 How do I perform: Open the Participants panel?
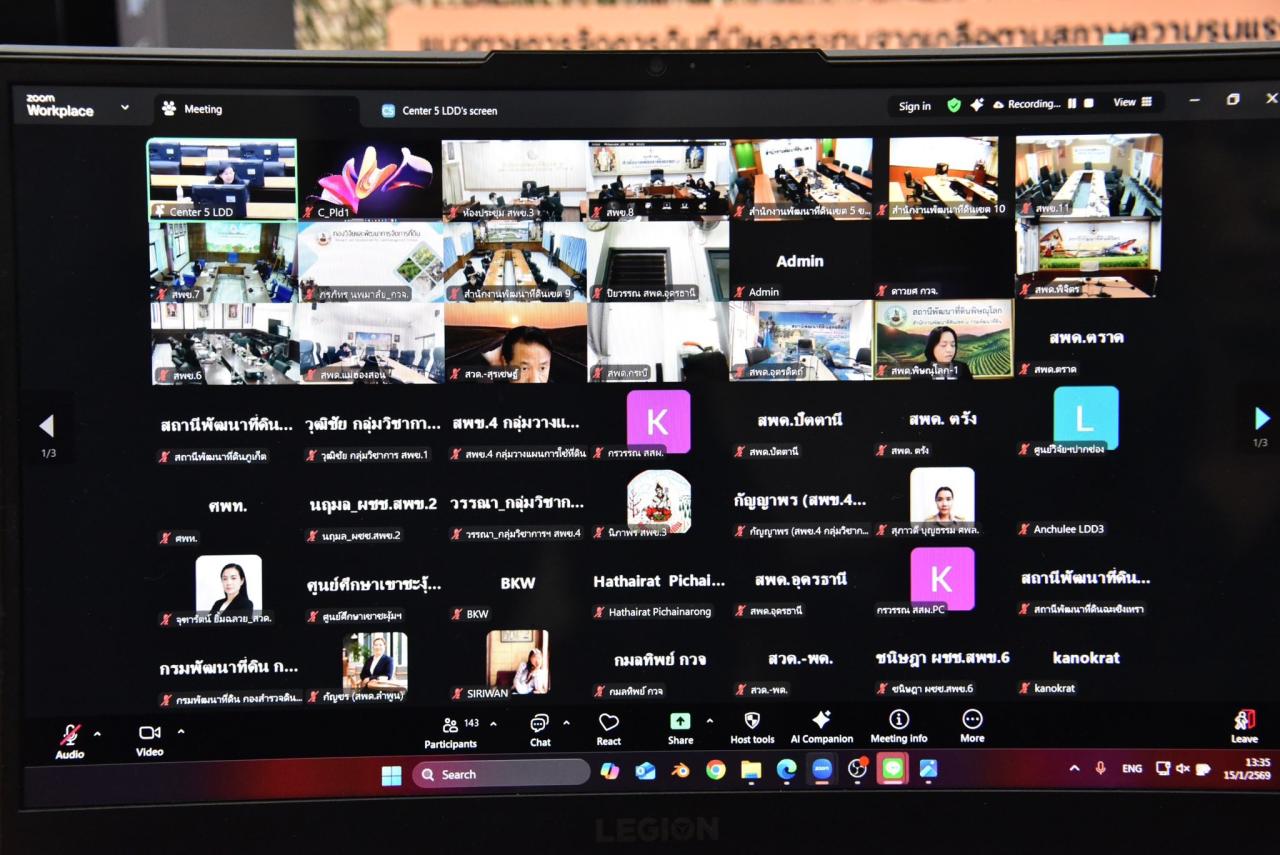[x=451, y=730]
